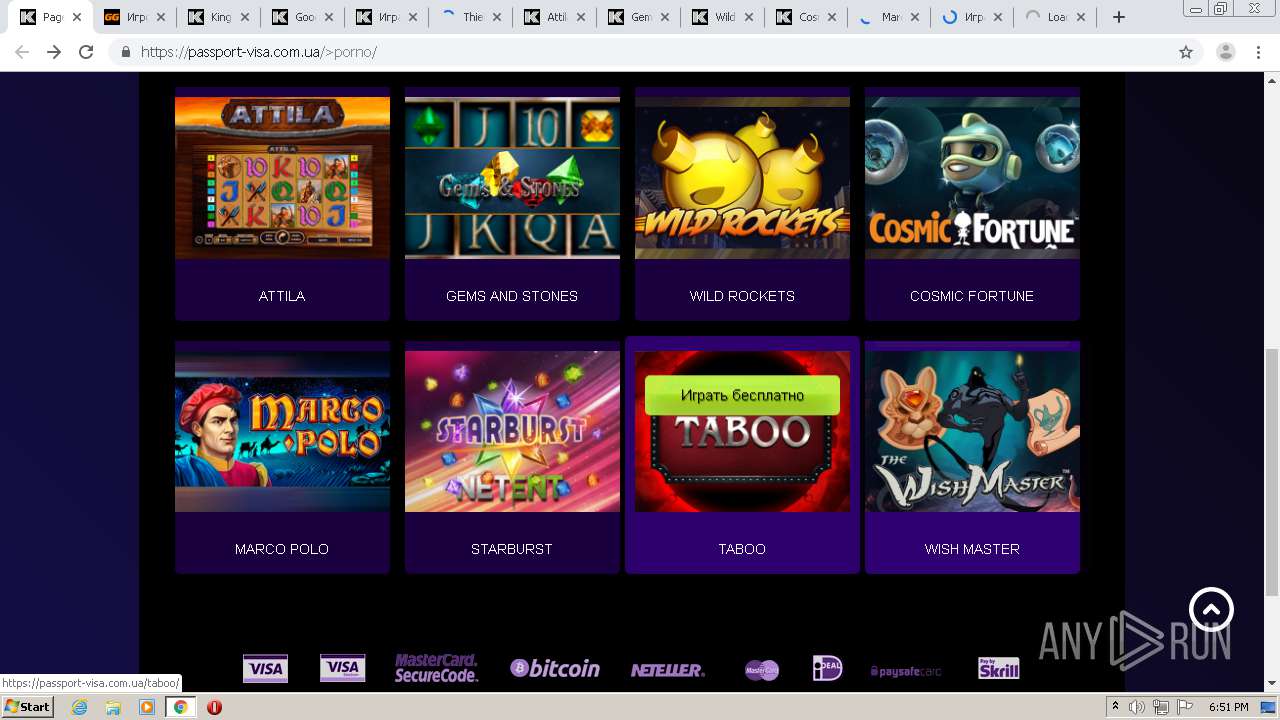Open the Chrome profile avatar menu
The width and height of the screenshot is (1280, 720).
[x=1225, y=52]
